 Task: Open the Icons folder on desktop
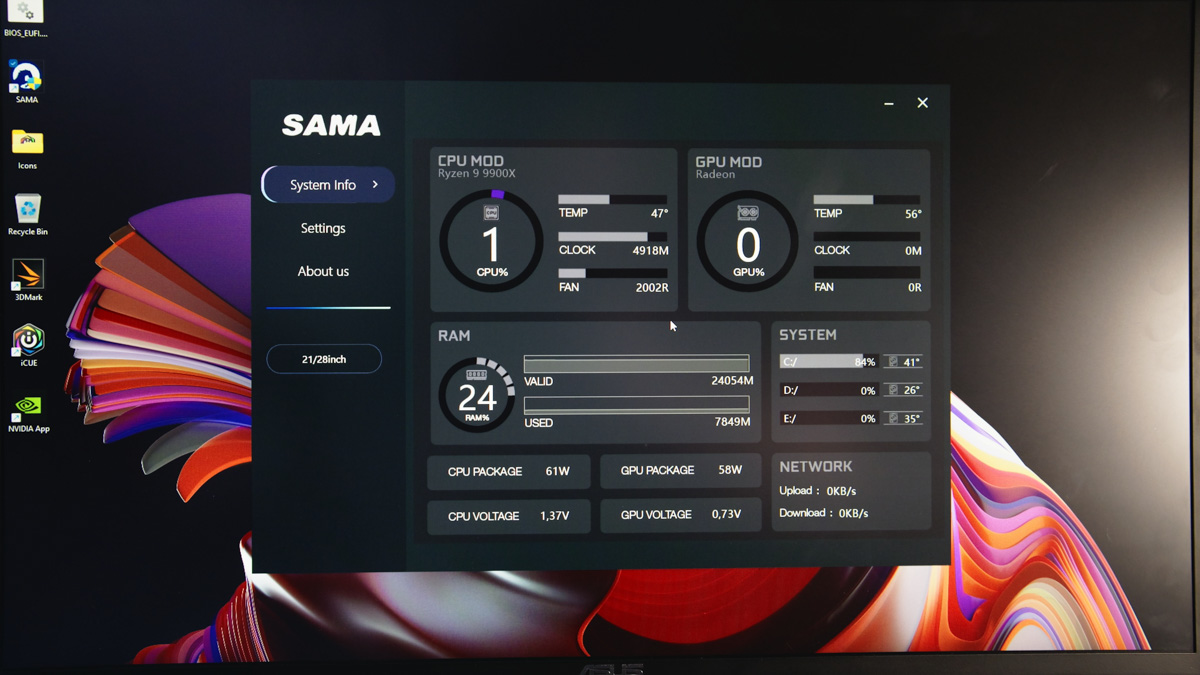point(27,148)
